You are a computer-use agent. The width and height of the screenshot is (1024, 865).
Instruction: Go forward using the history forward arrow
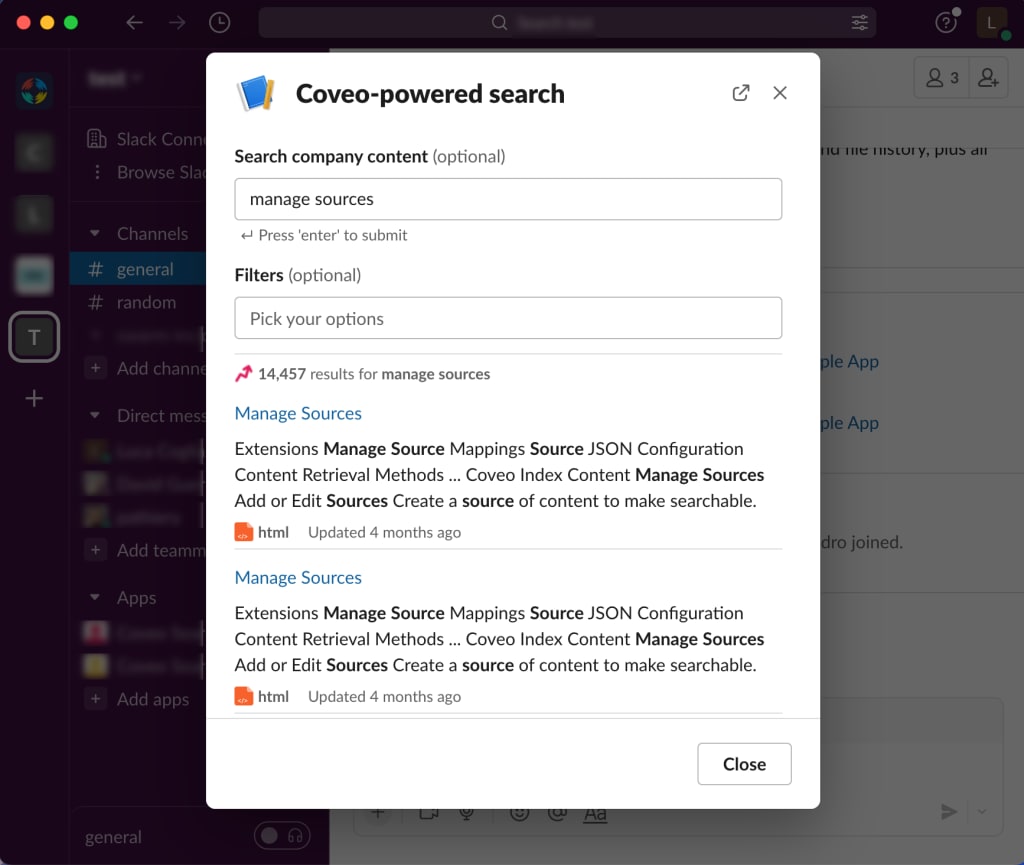click(x=177, y=22)
